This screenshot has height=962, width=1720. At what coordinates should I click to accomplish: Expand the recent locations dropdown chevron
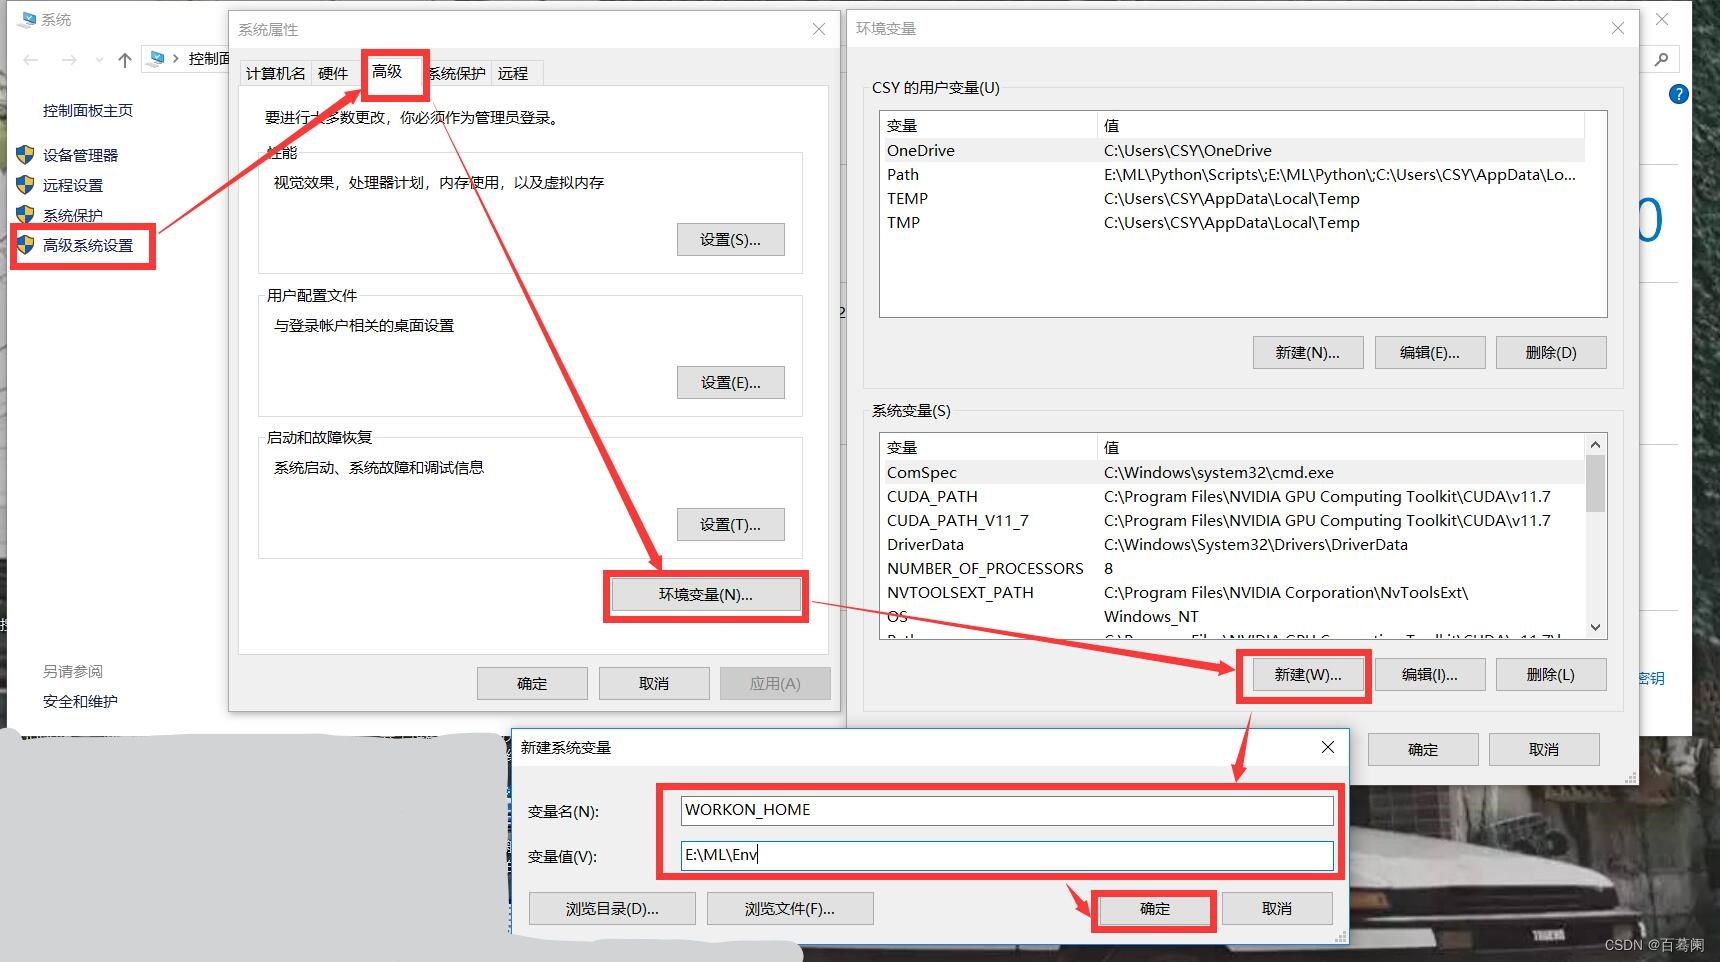pyautogui.click(x=97, y=60)
